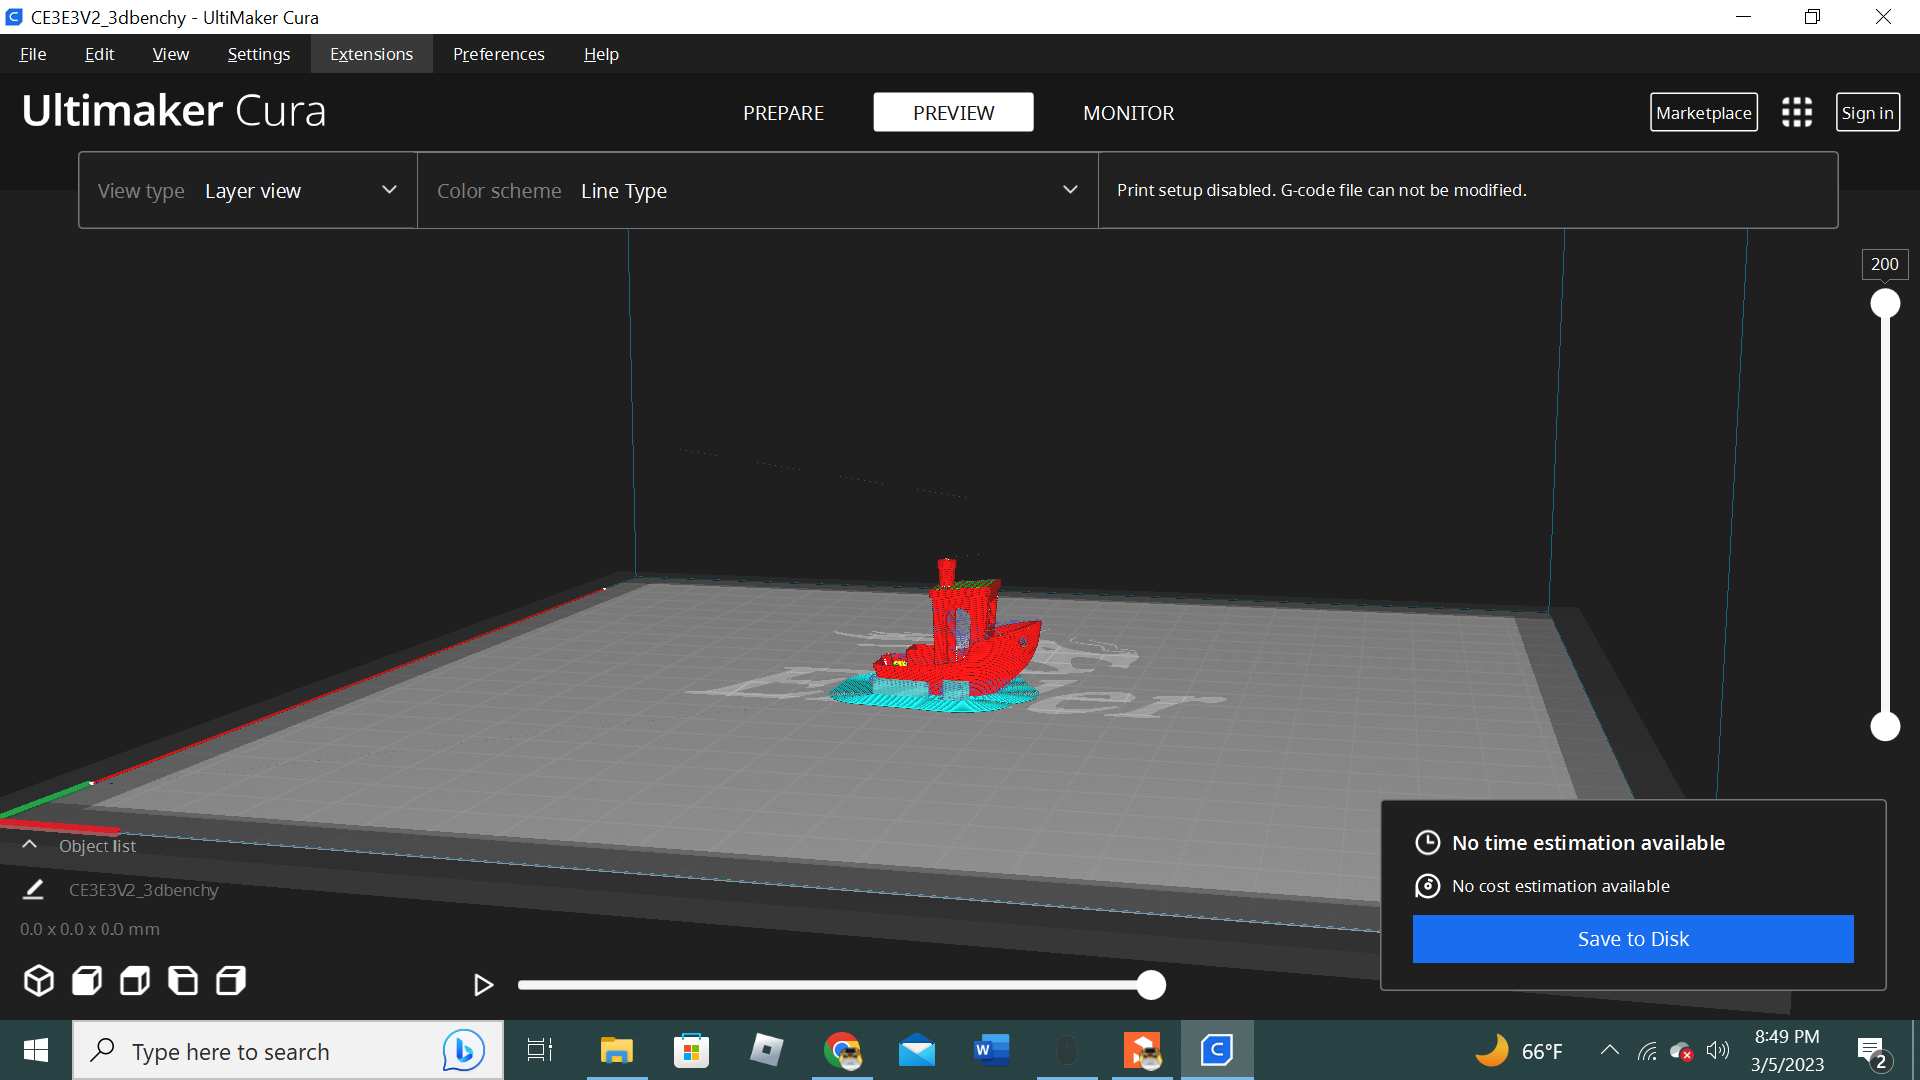Click the Cura logo in title bar
Image resolution: width=1920 pixels, height=1080 pixels.
(x=14, y=17)
